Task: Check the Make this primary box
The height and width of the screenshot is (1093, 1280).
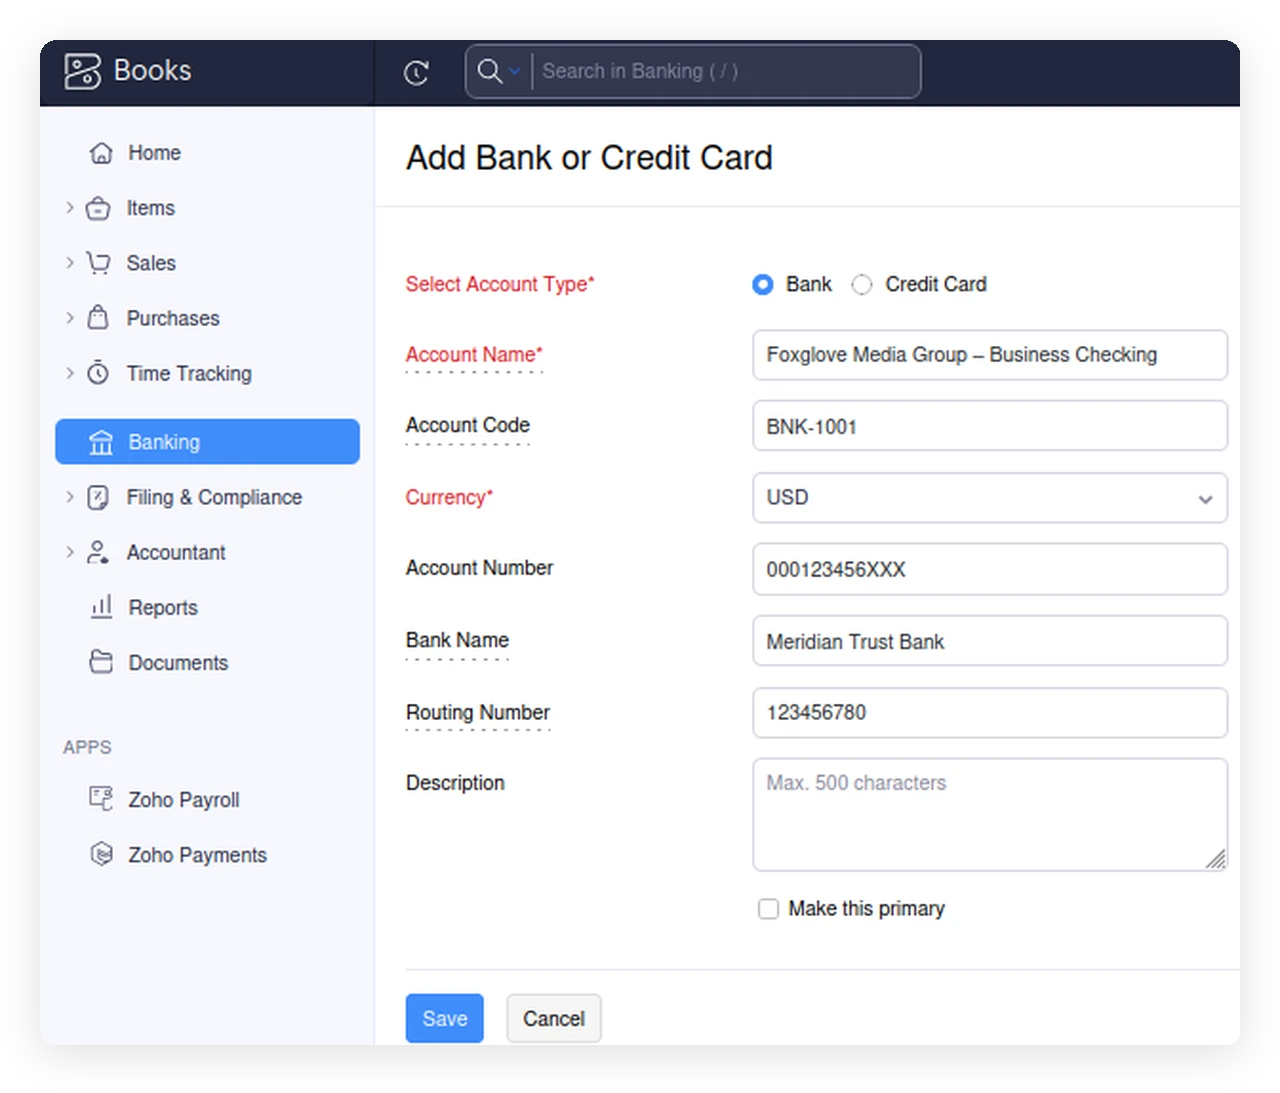Action: tap(768, 908)
